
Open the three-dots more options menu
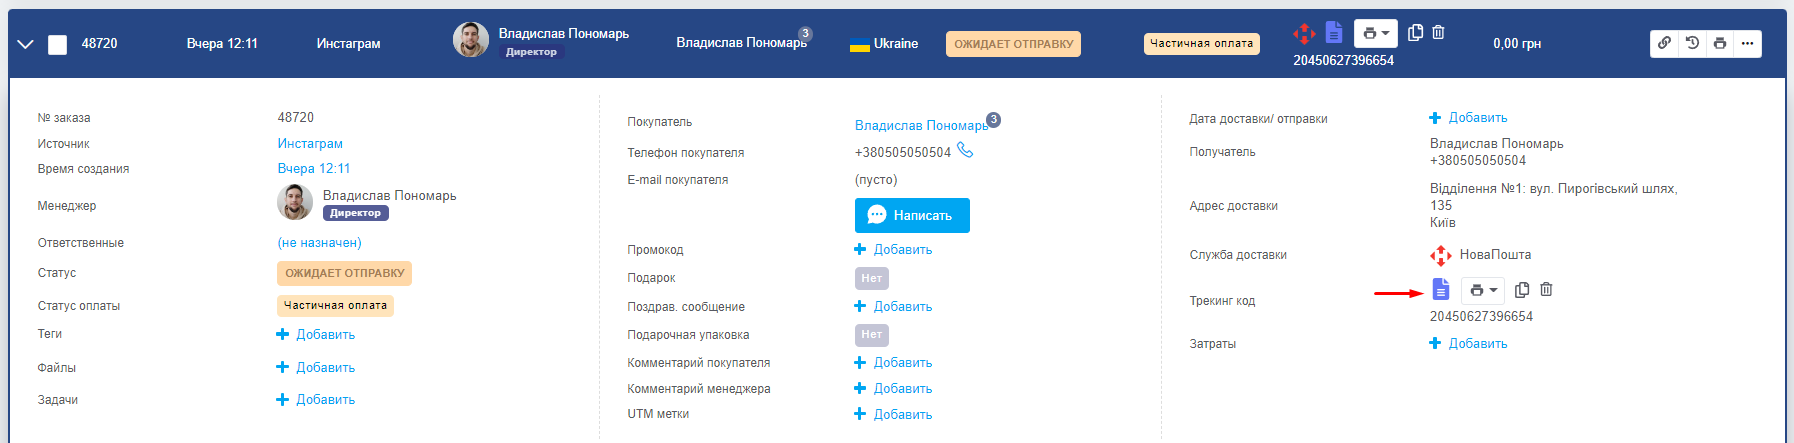[x=1747, y=43]
